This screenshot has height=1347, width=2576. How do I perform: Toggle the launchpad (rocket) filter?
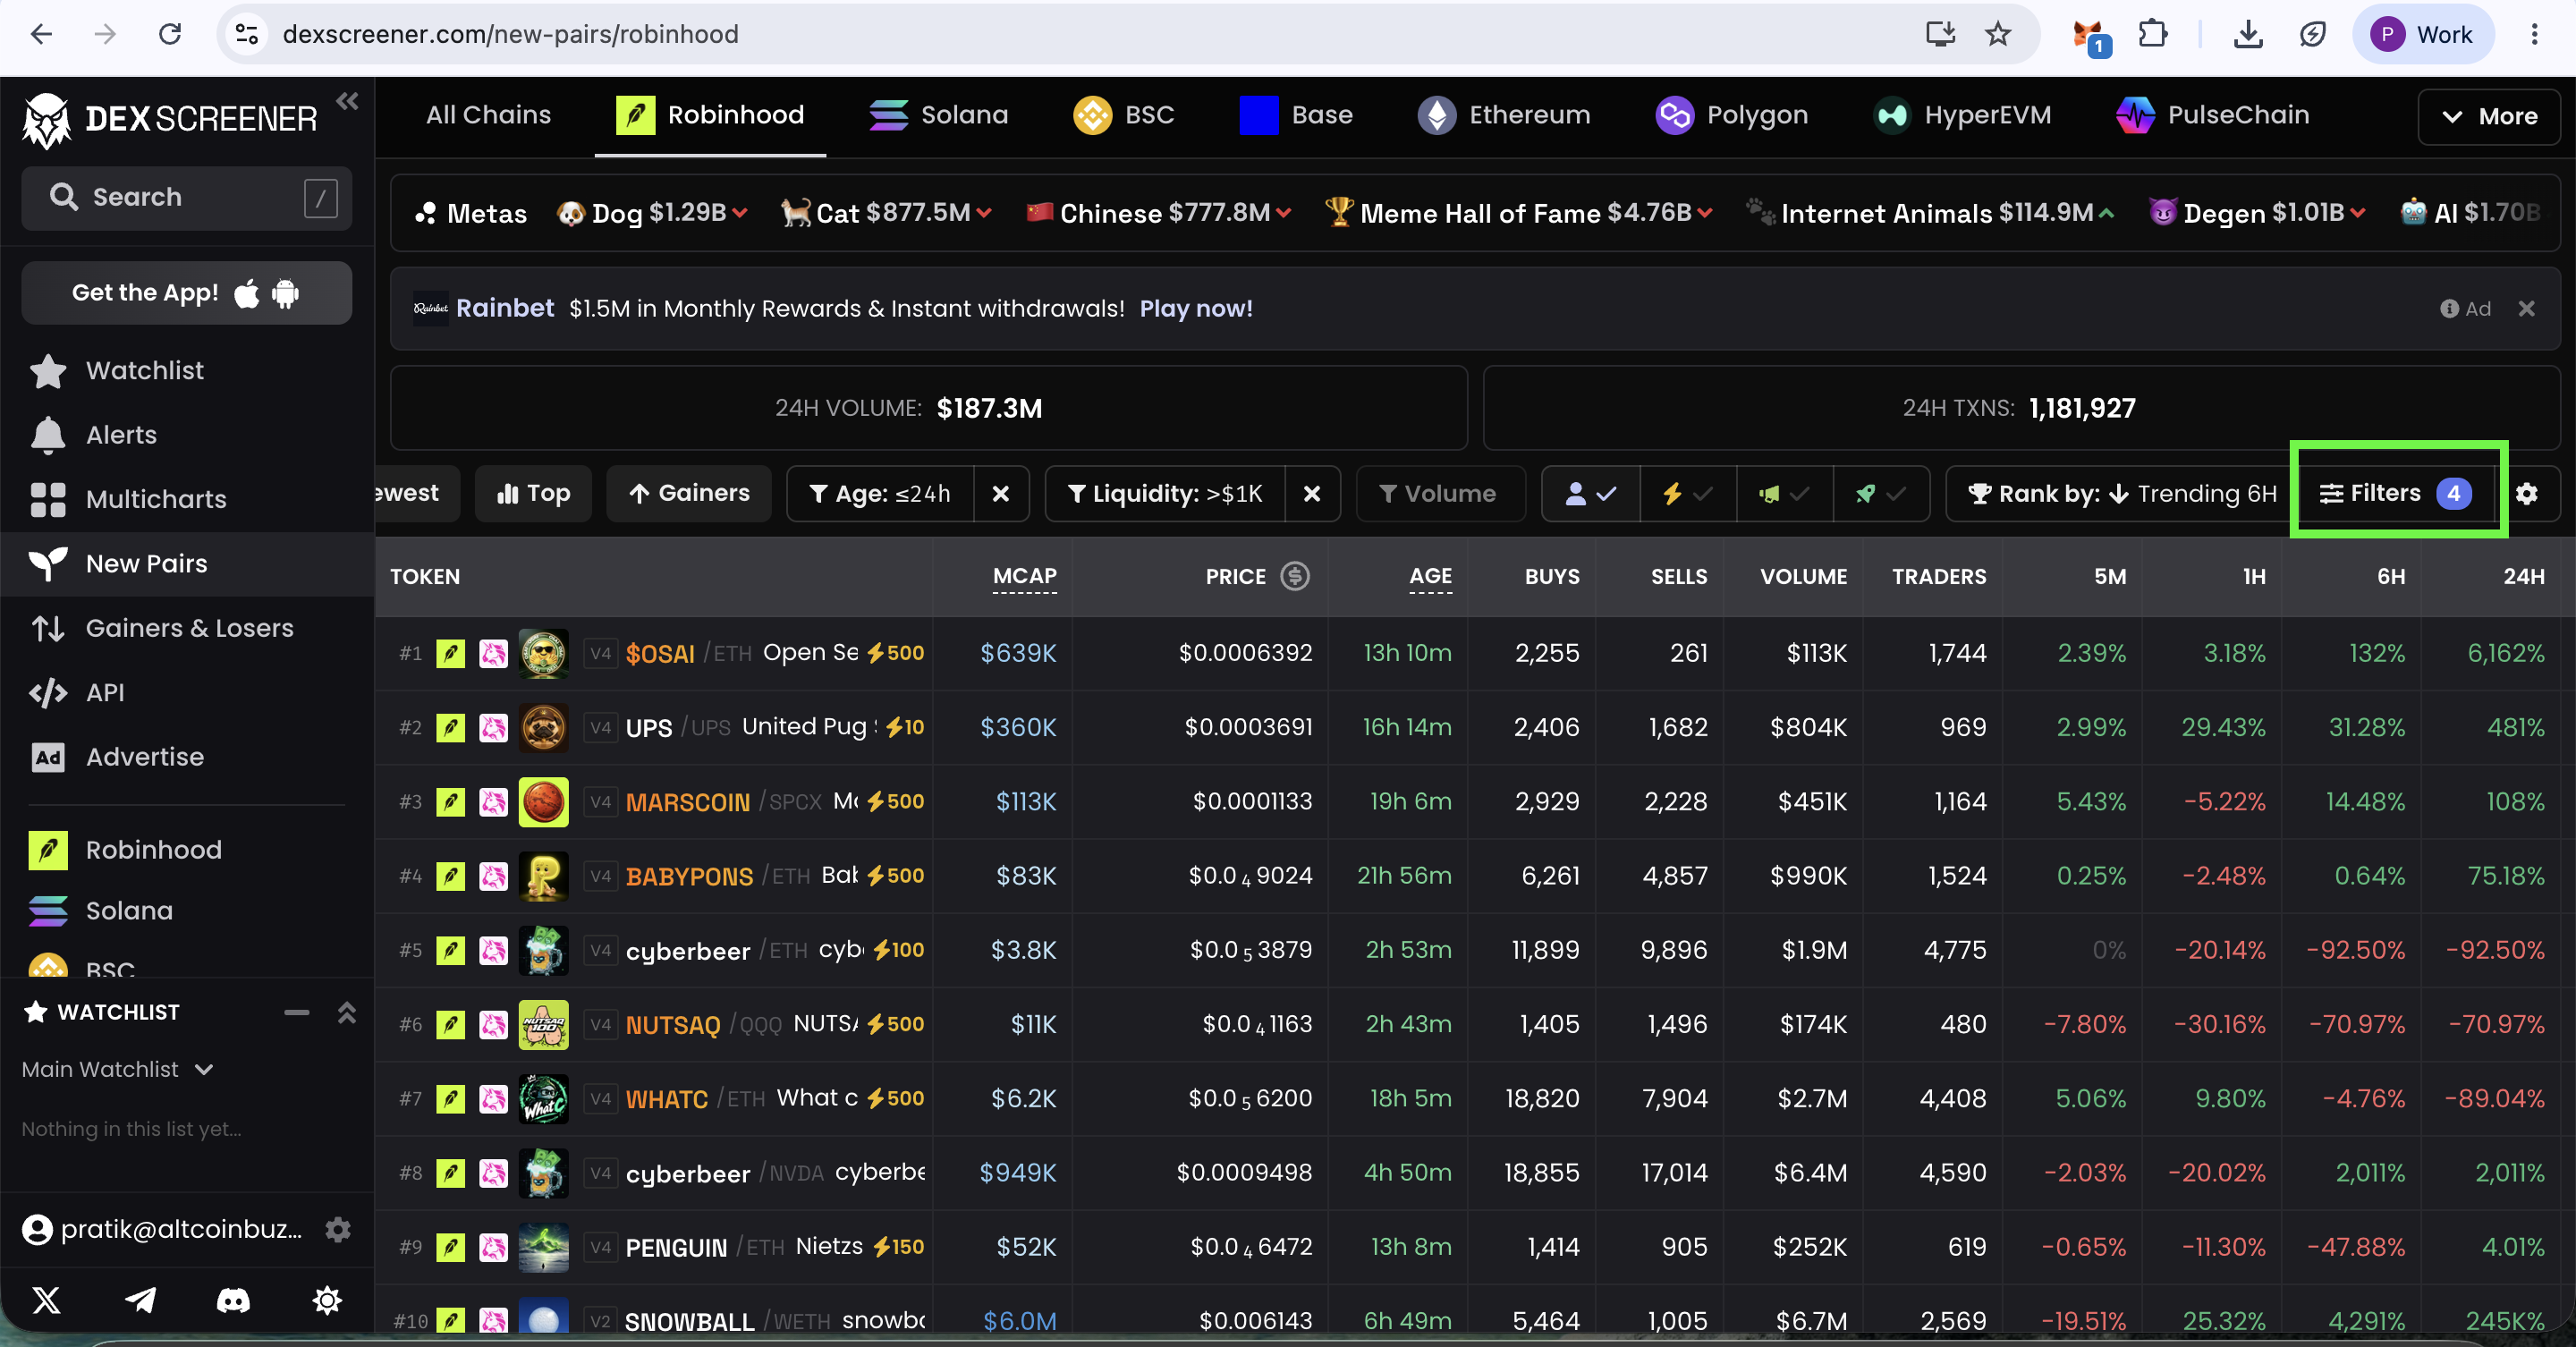click(1881, 493)
